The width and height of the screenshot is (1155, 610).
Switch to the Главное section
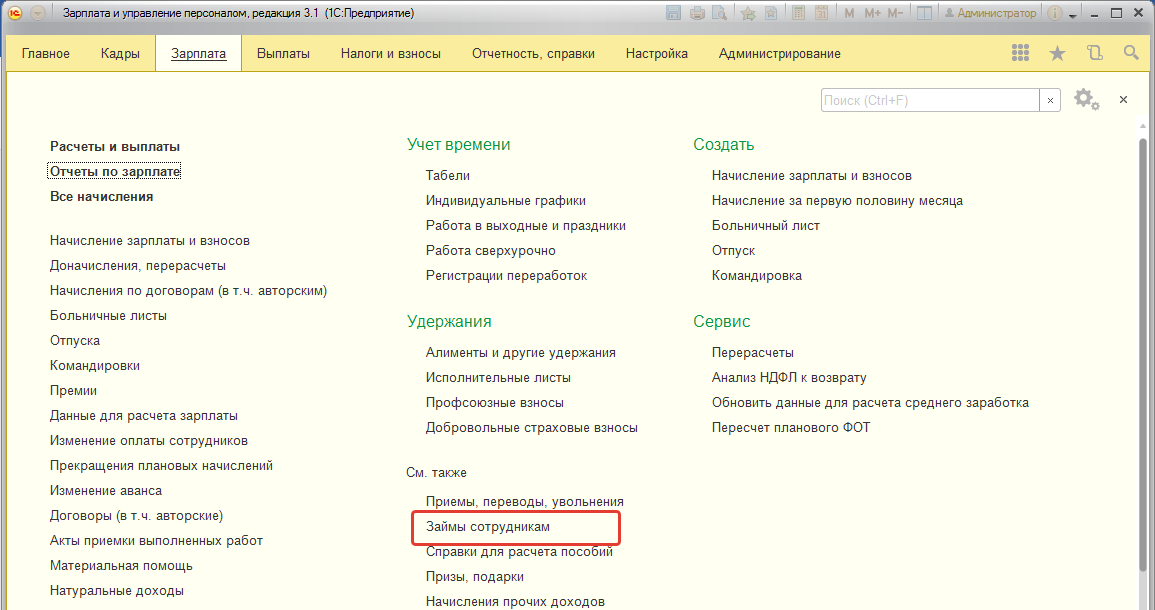[46, 54]
